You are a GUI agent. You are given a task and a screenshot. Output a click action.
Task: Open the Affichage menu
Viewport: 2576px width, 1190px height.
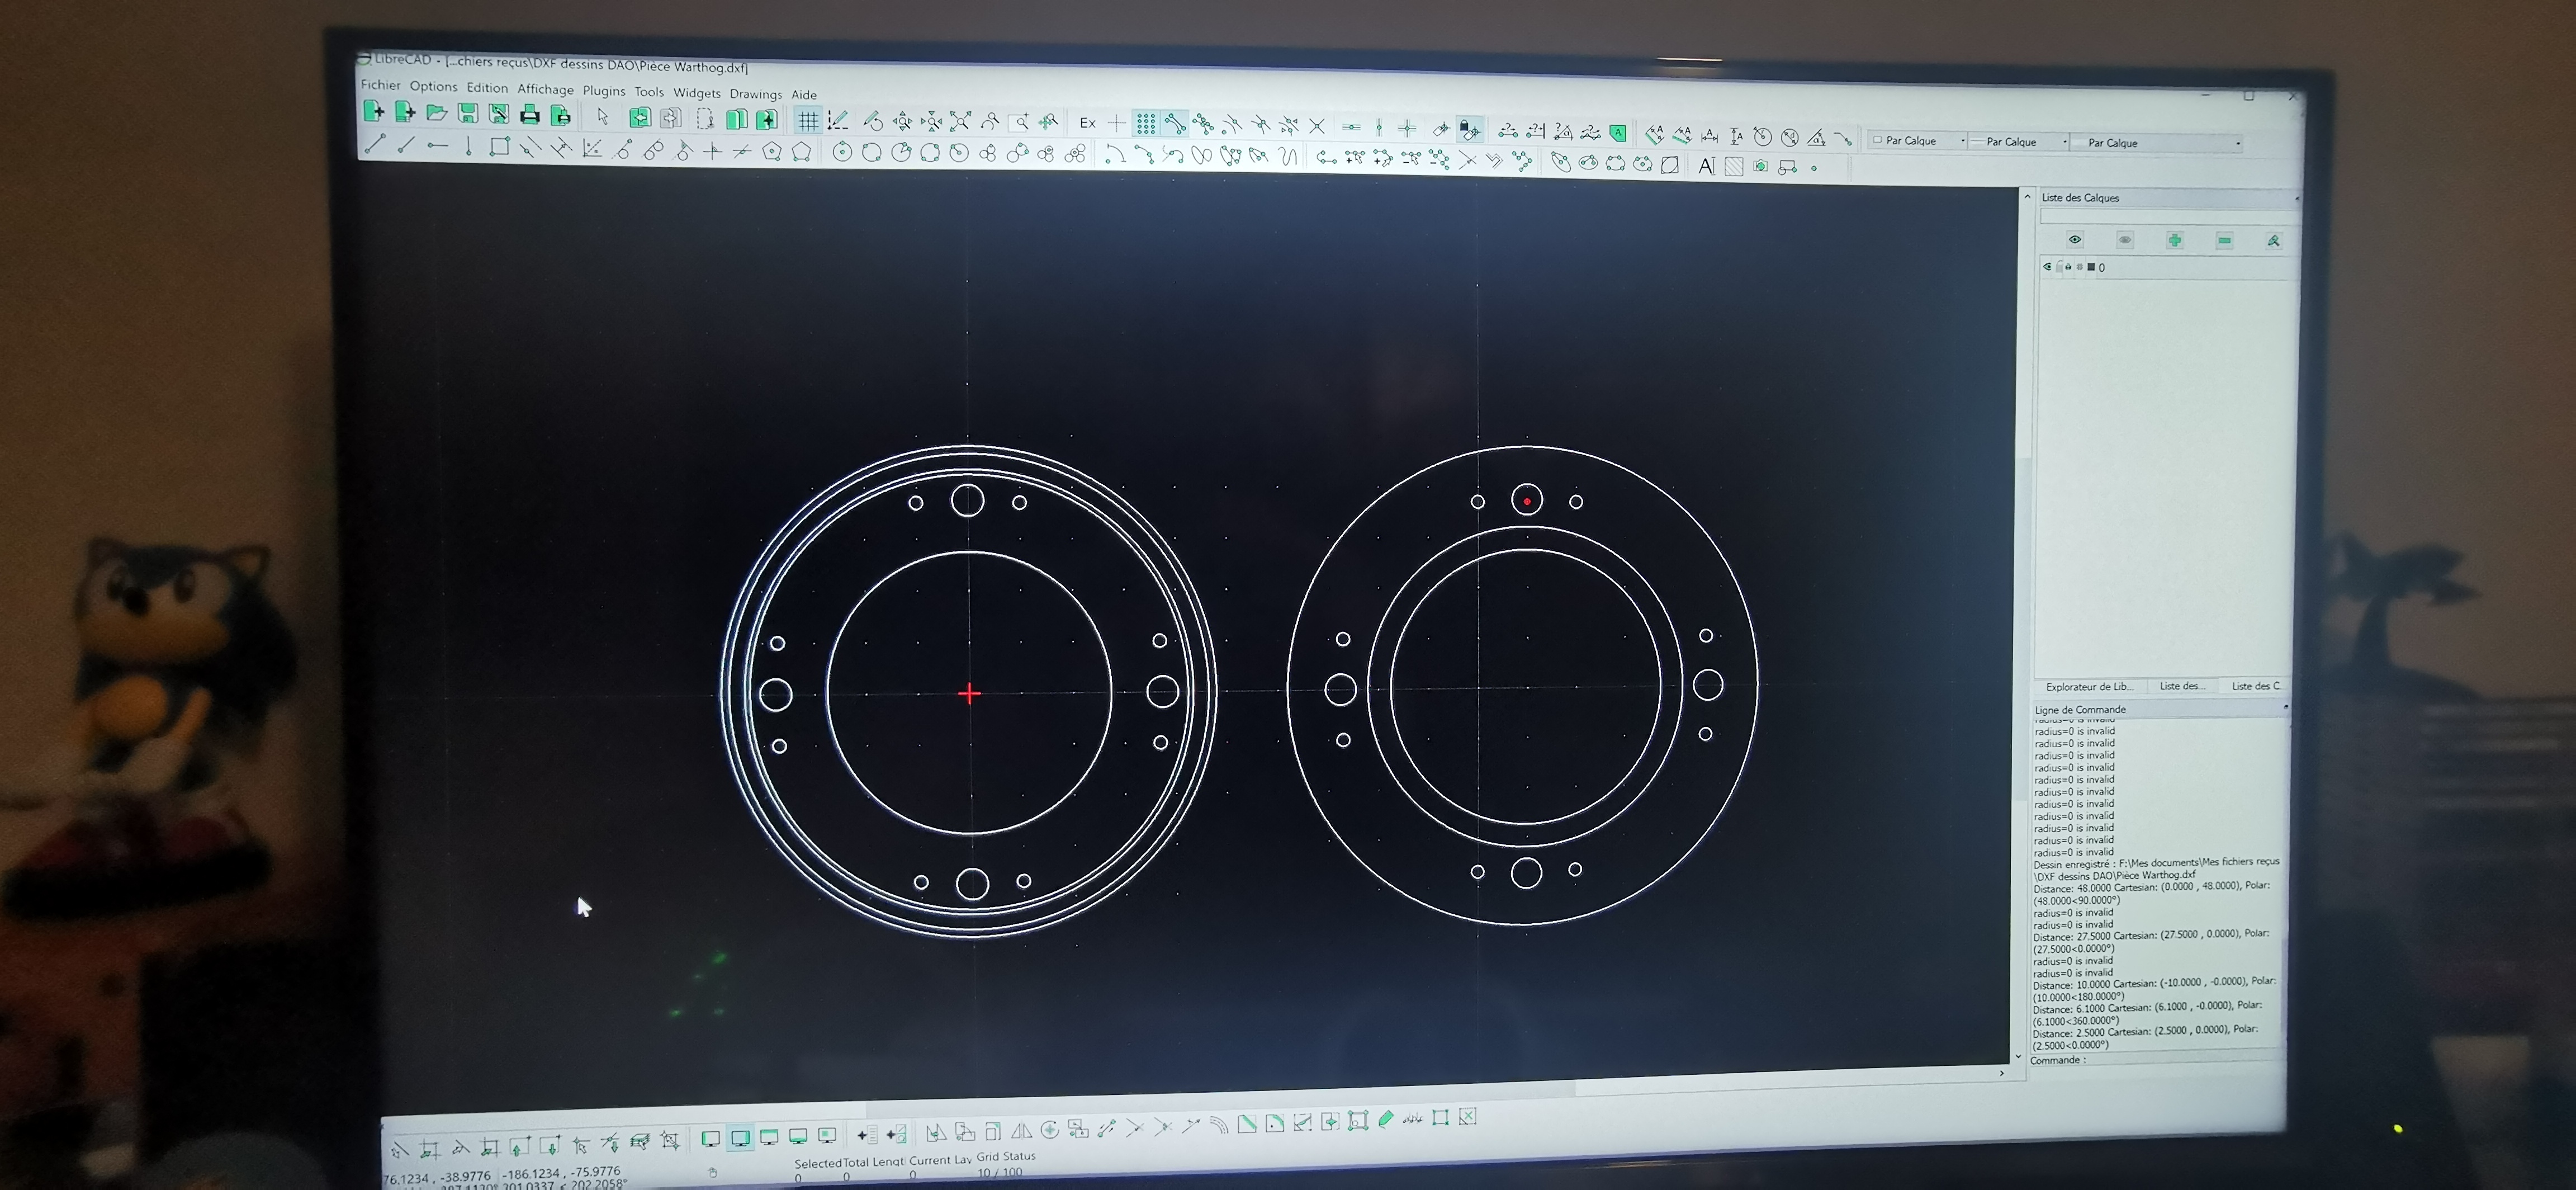(545, 89)
